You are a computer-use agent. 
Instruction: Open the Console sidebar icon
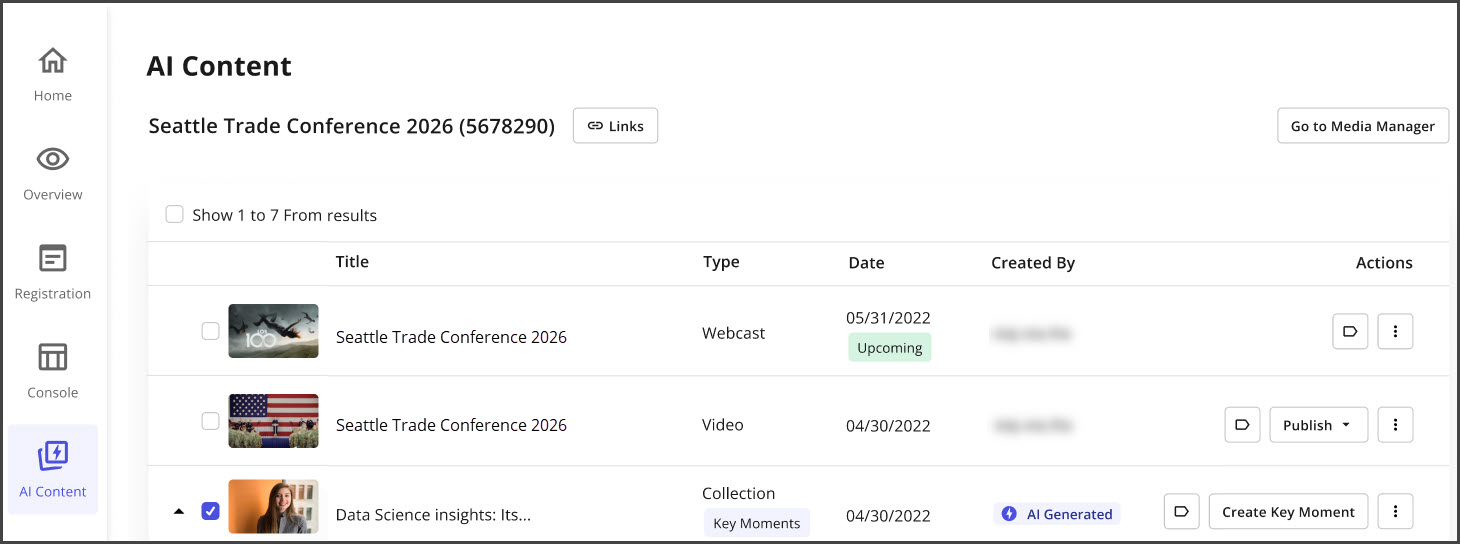pos(52,357)
